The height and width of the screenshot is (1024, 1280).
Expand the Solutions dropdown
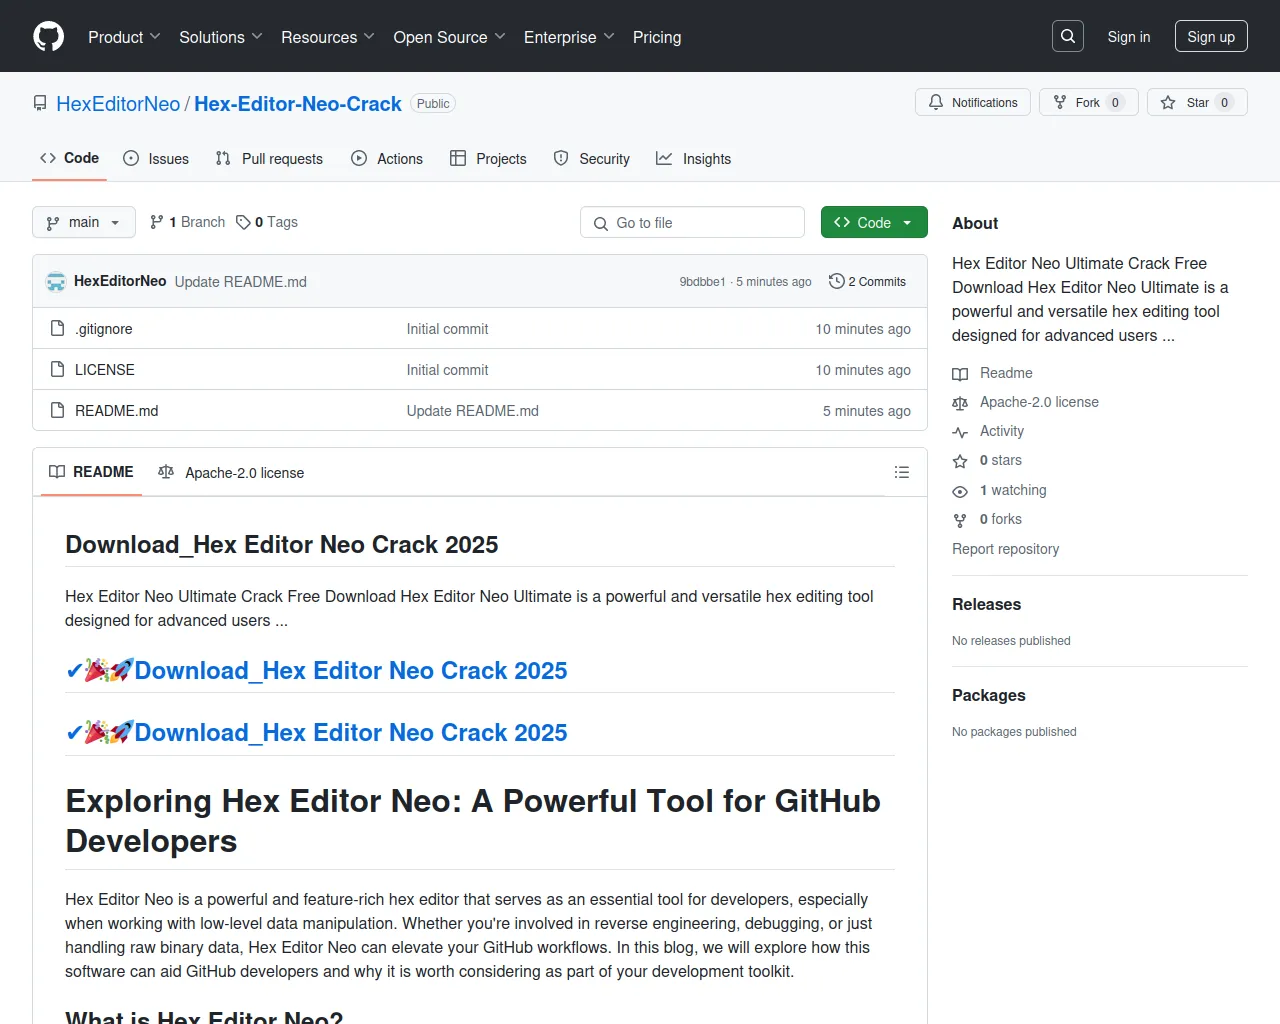[221, 37]
